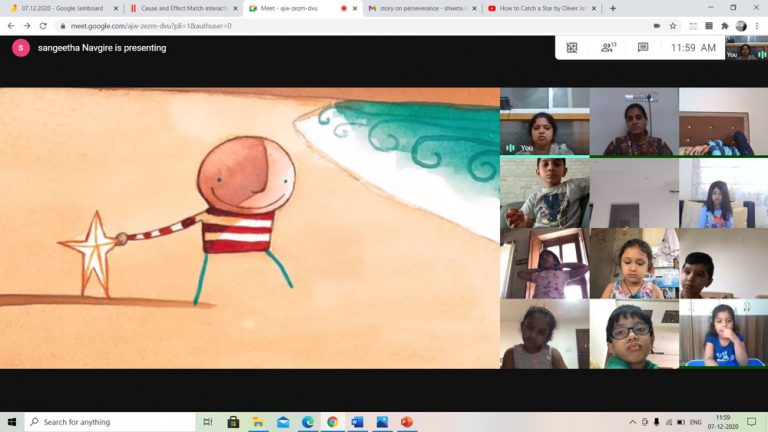Viewport: 768px width, 432px height.
Task: Open the Meet chat panel
Action: tap(643, 48)
